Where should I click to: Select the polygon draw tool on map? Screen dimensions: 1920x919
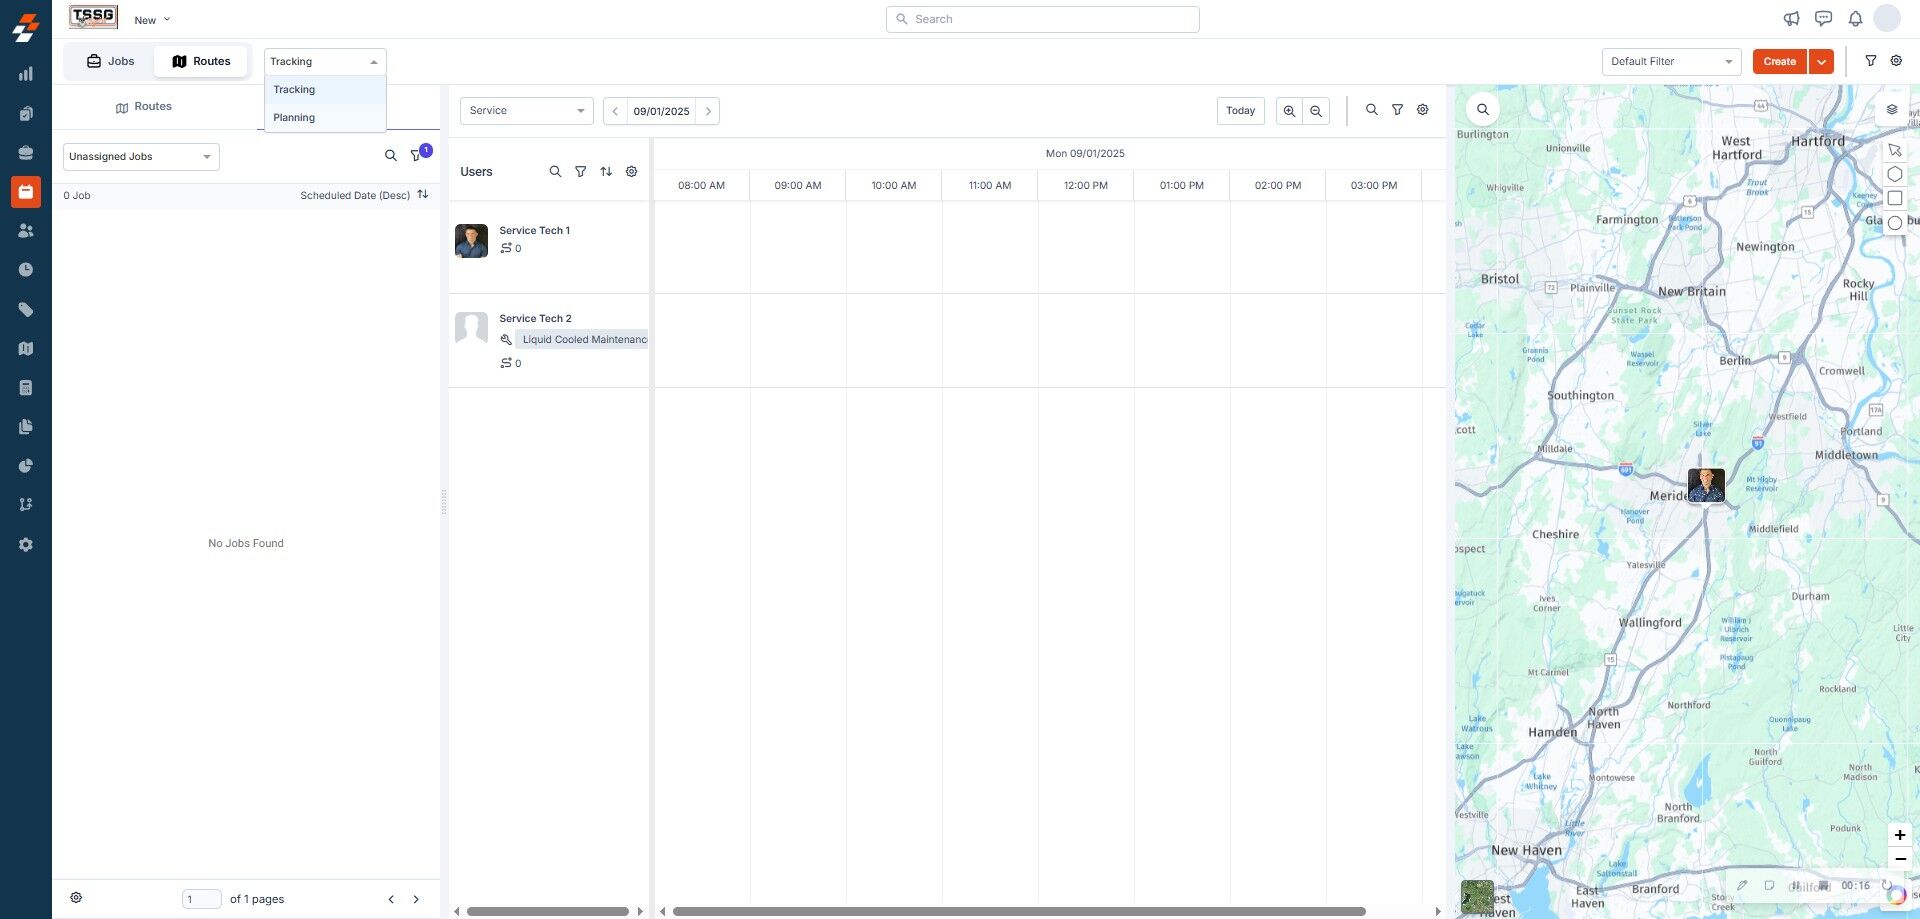tap(1894, 174)
